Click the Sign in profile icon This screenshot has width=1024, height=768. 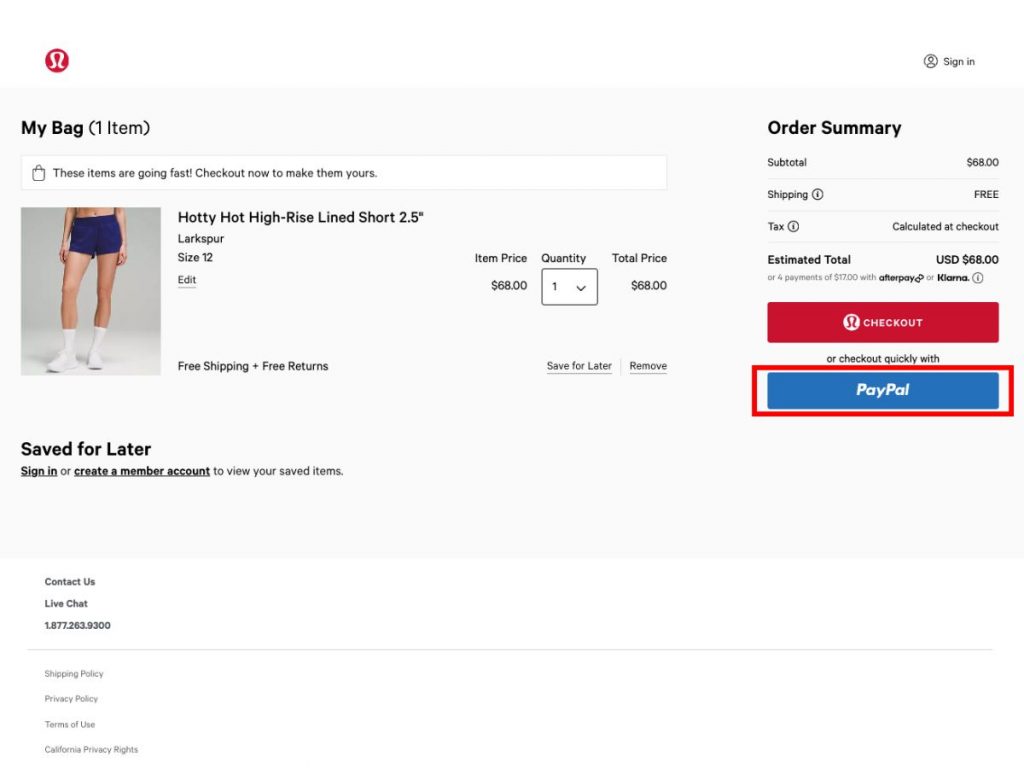931,61
